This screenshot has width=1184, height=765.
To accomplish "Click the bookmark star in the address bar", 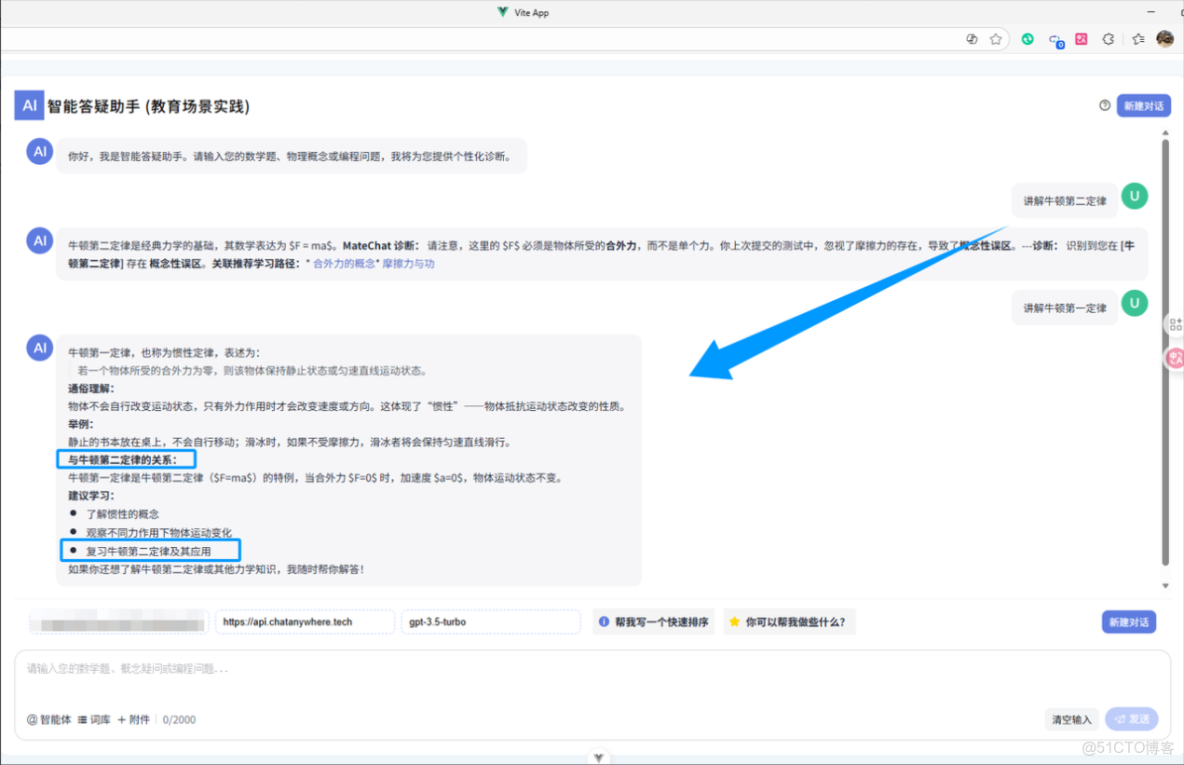I will (996, 38).
